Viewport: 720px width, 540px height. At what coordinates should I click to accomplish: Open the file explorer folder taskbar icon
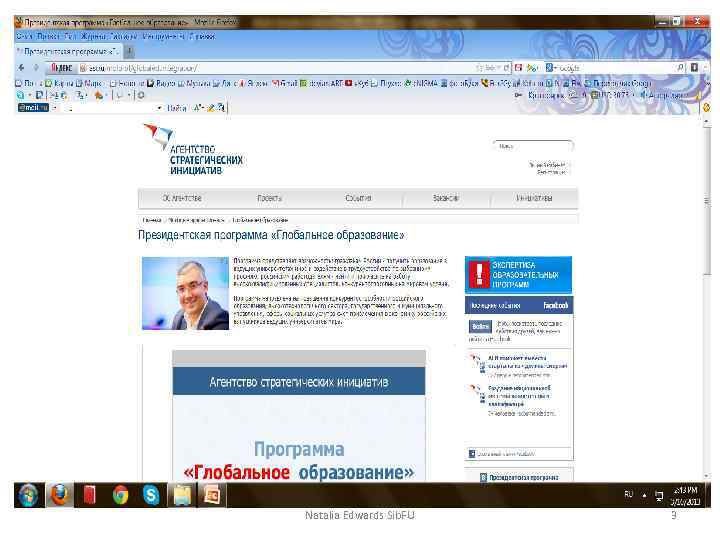coord(182,495)
